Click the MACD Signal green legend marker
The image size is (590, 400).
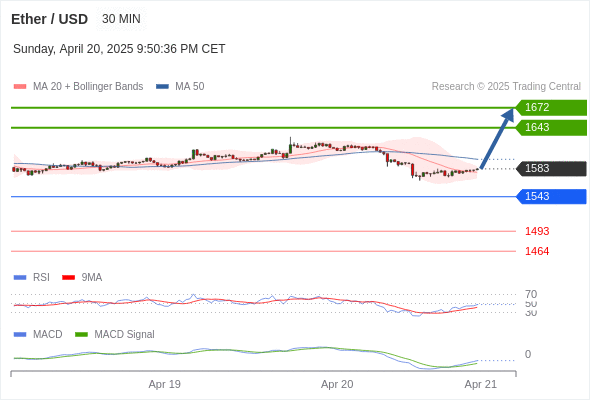(x=81, y=335)
